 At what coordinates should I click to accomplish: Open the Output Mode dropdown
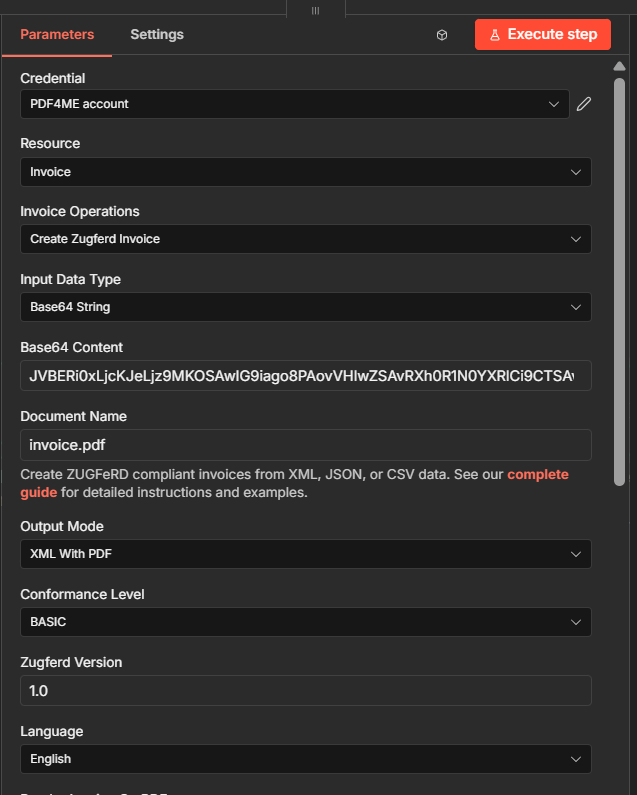tap(305, 554)
